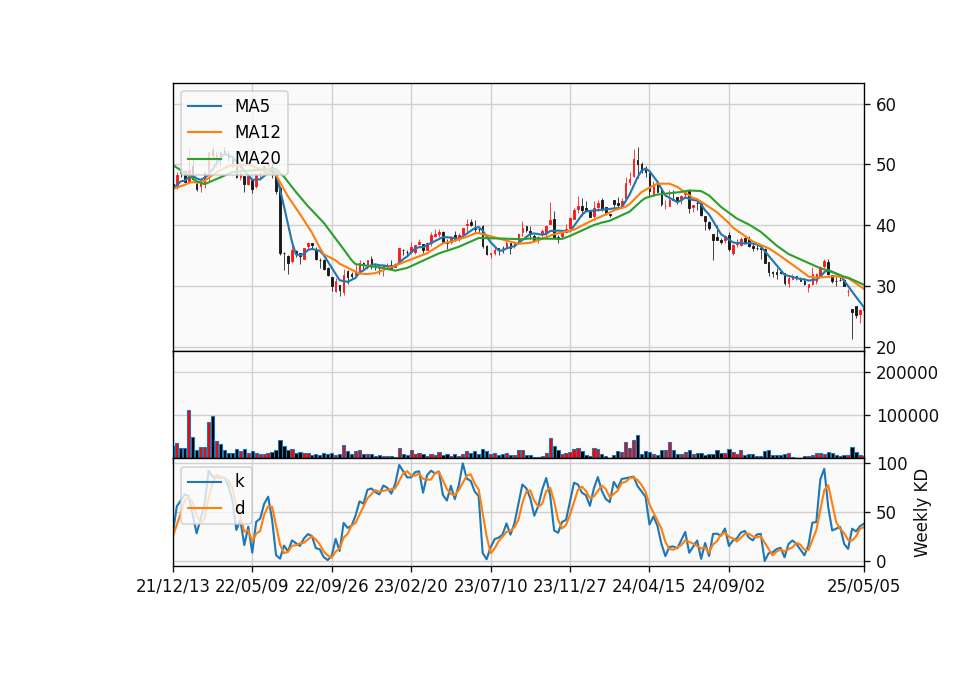
Task: Click the 22/05/09 date tick label
Action: coord(252,587)
